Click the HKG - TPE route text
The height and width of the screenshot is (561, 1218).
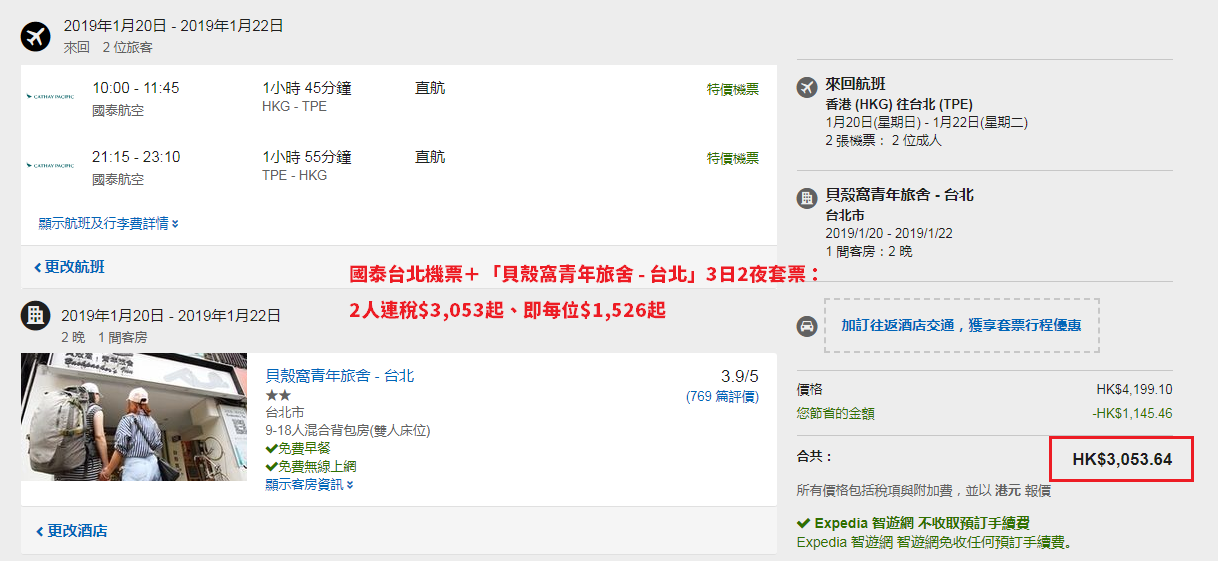[x=294, y=106]
